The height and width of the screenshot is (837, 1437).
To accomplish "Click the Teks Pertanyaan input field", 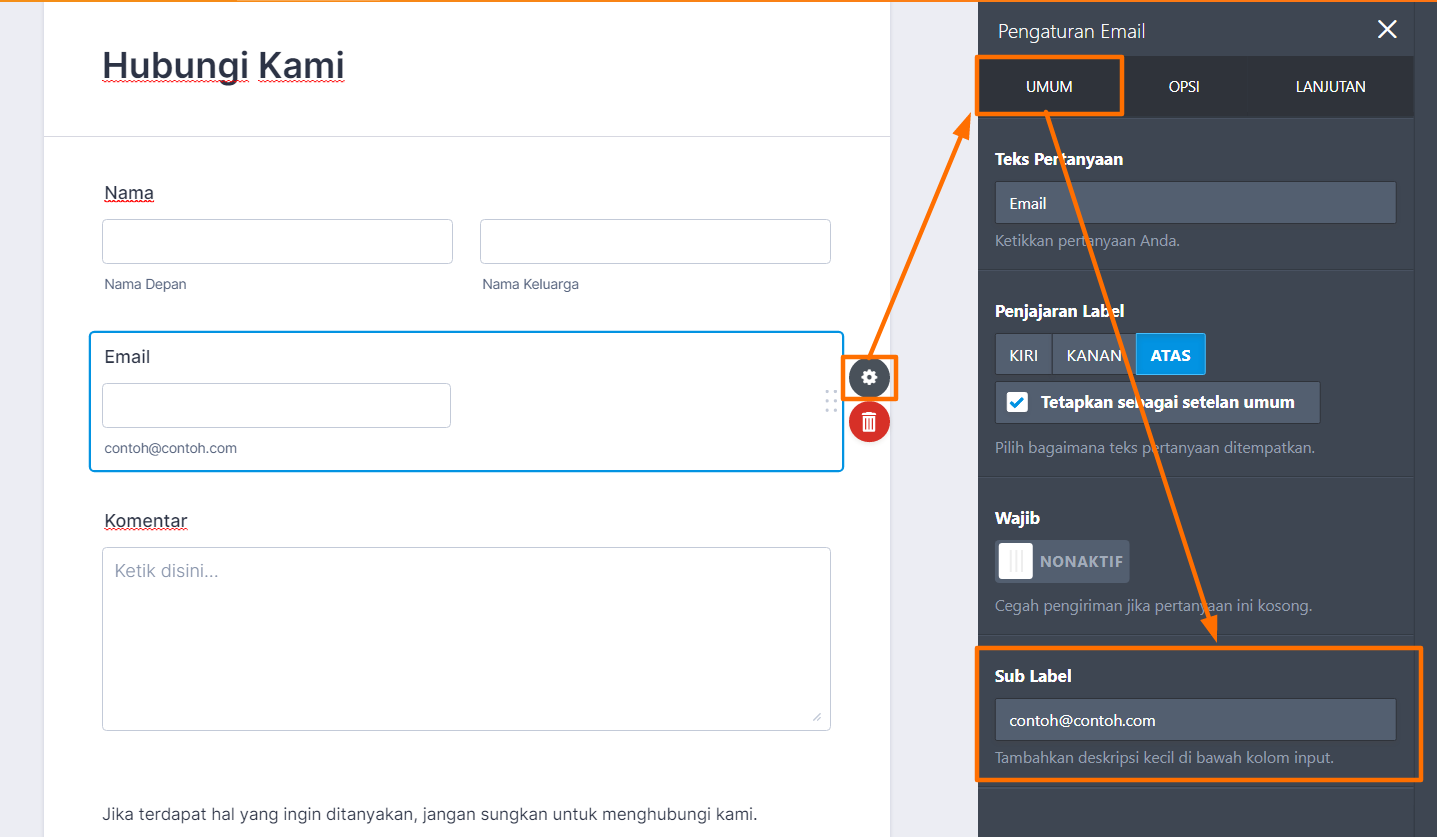I will point(1195,203).
